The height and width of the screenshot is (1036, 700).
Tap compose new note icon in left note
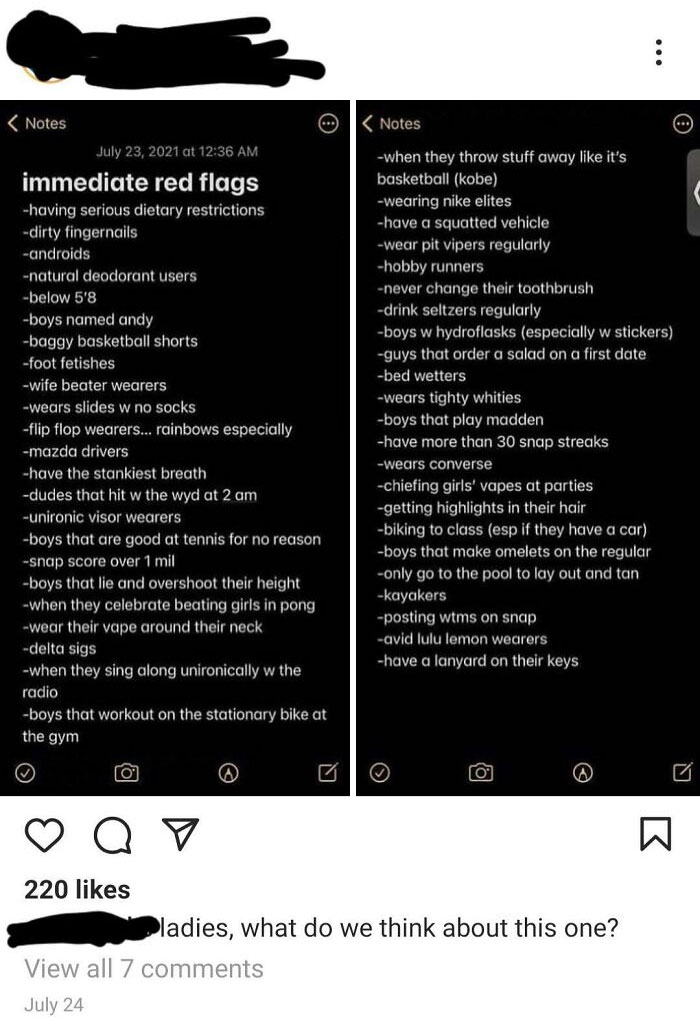326,773
